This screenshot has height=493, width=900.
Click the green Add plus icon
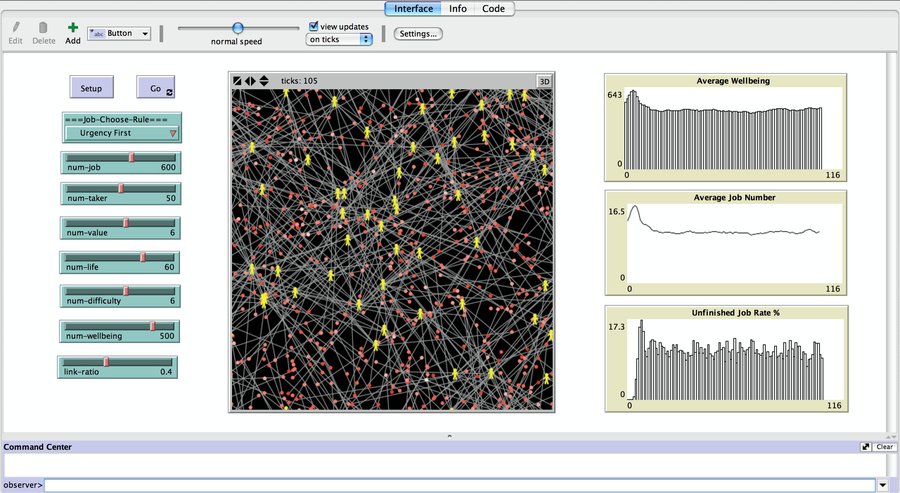pos(73,28)
